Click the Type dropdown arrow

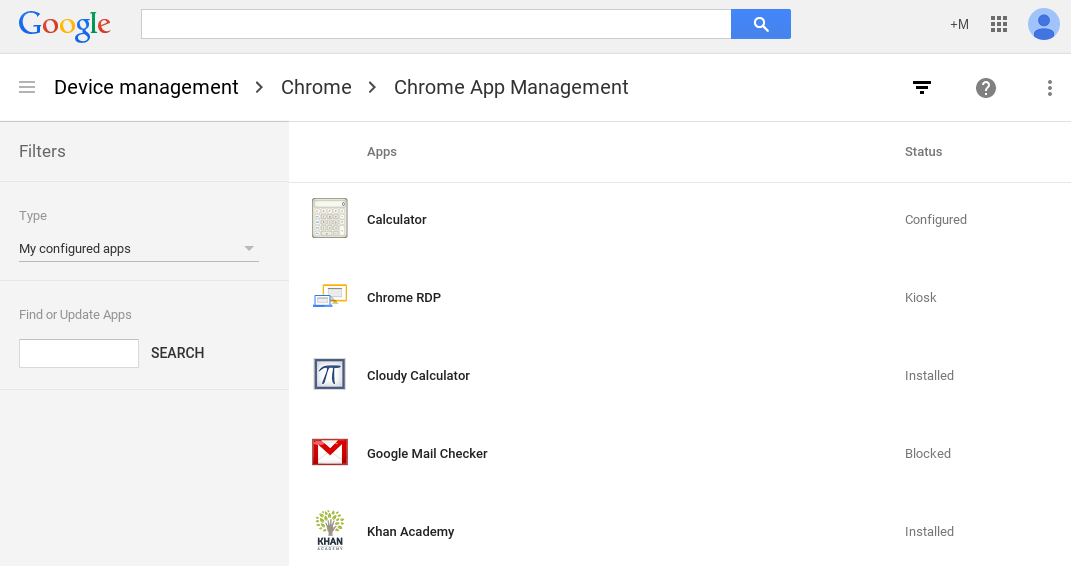click(249, 249)
